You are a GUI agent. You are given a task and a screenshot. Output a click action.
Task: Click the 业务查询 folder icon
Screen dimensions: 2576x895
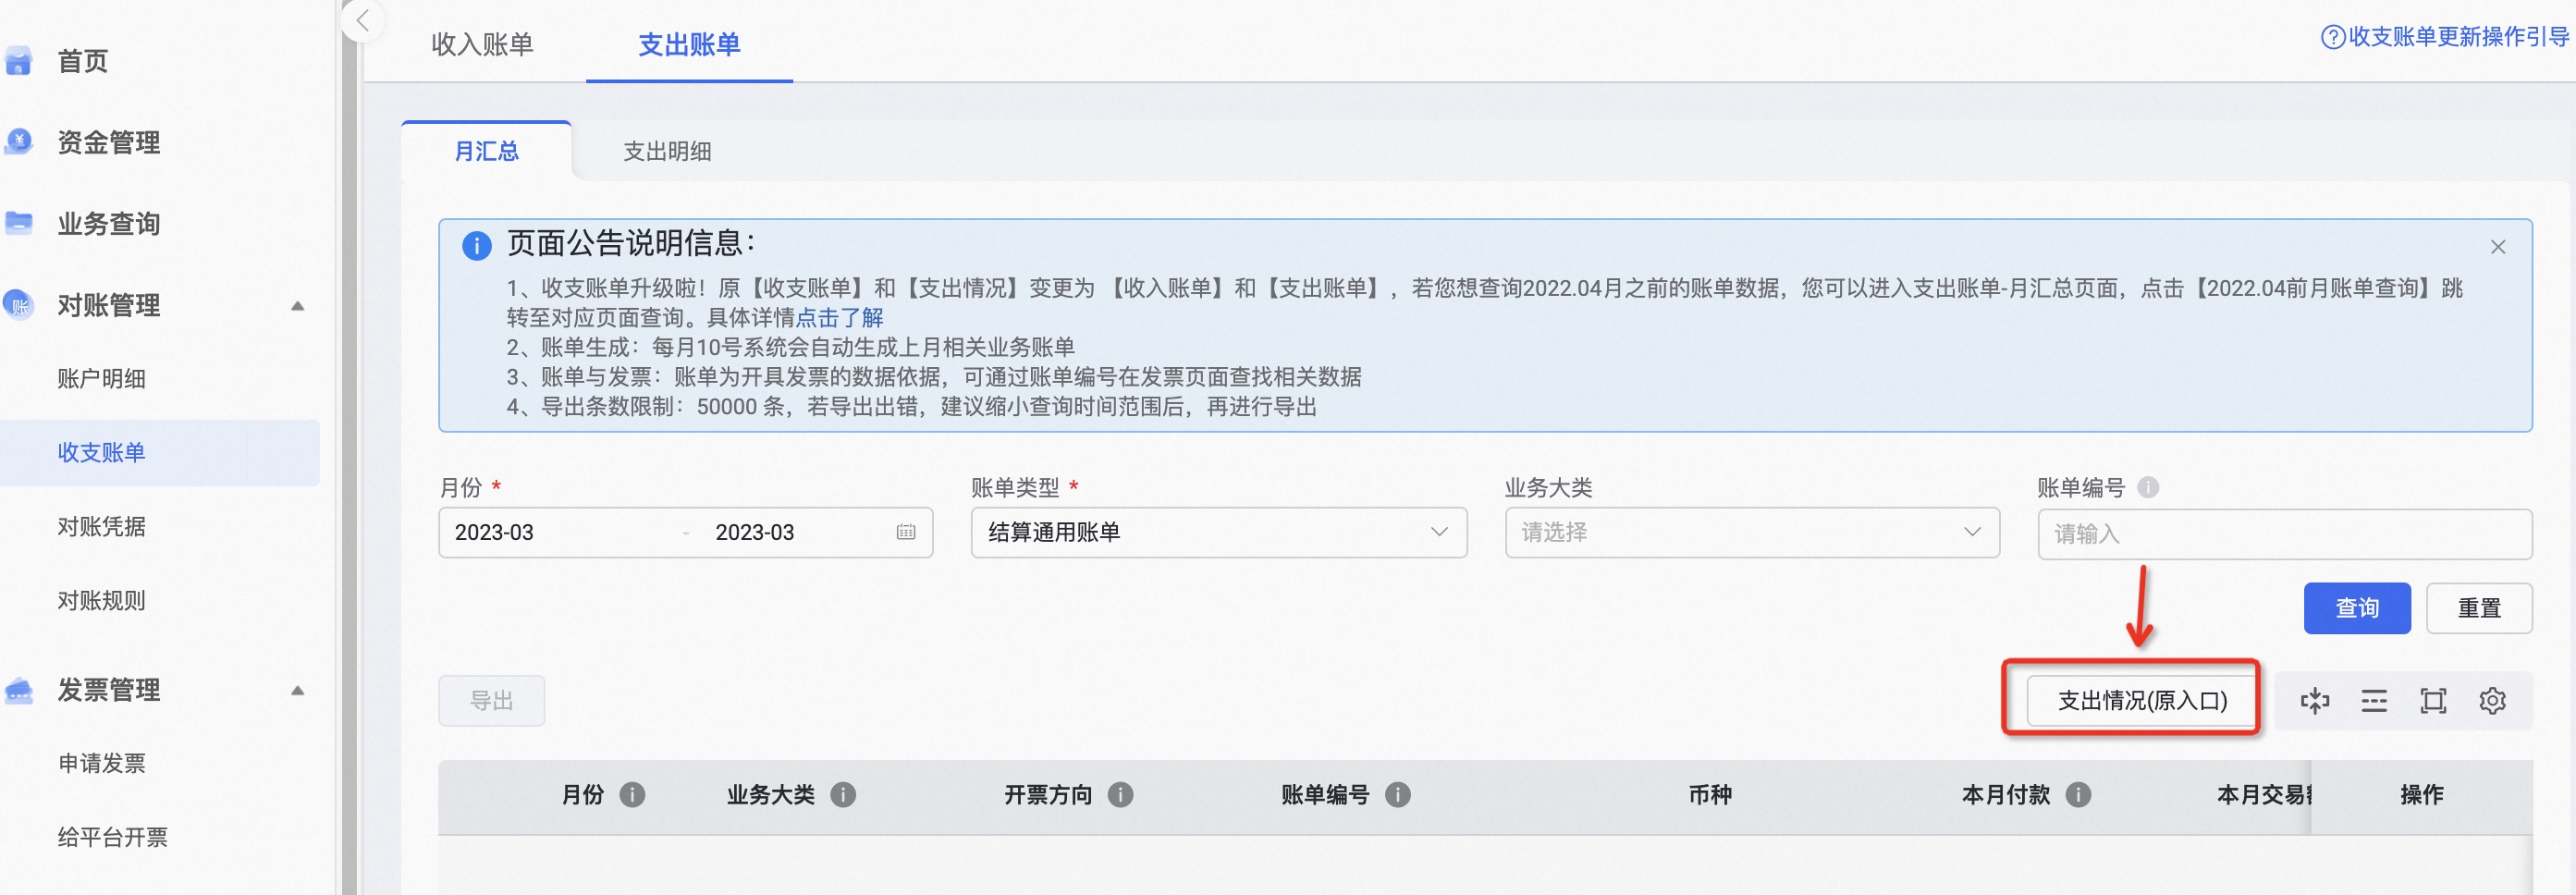click(18, 222)
